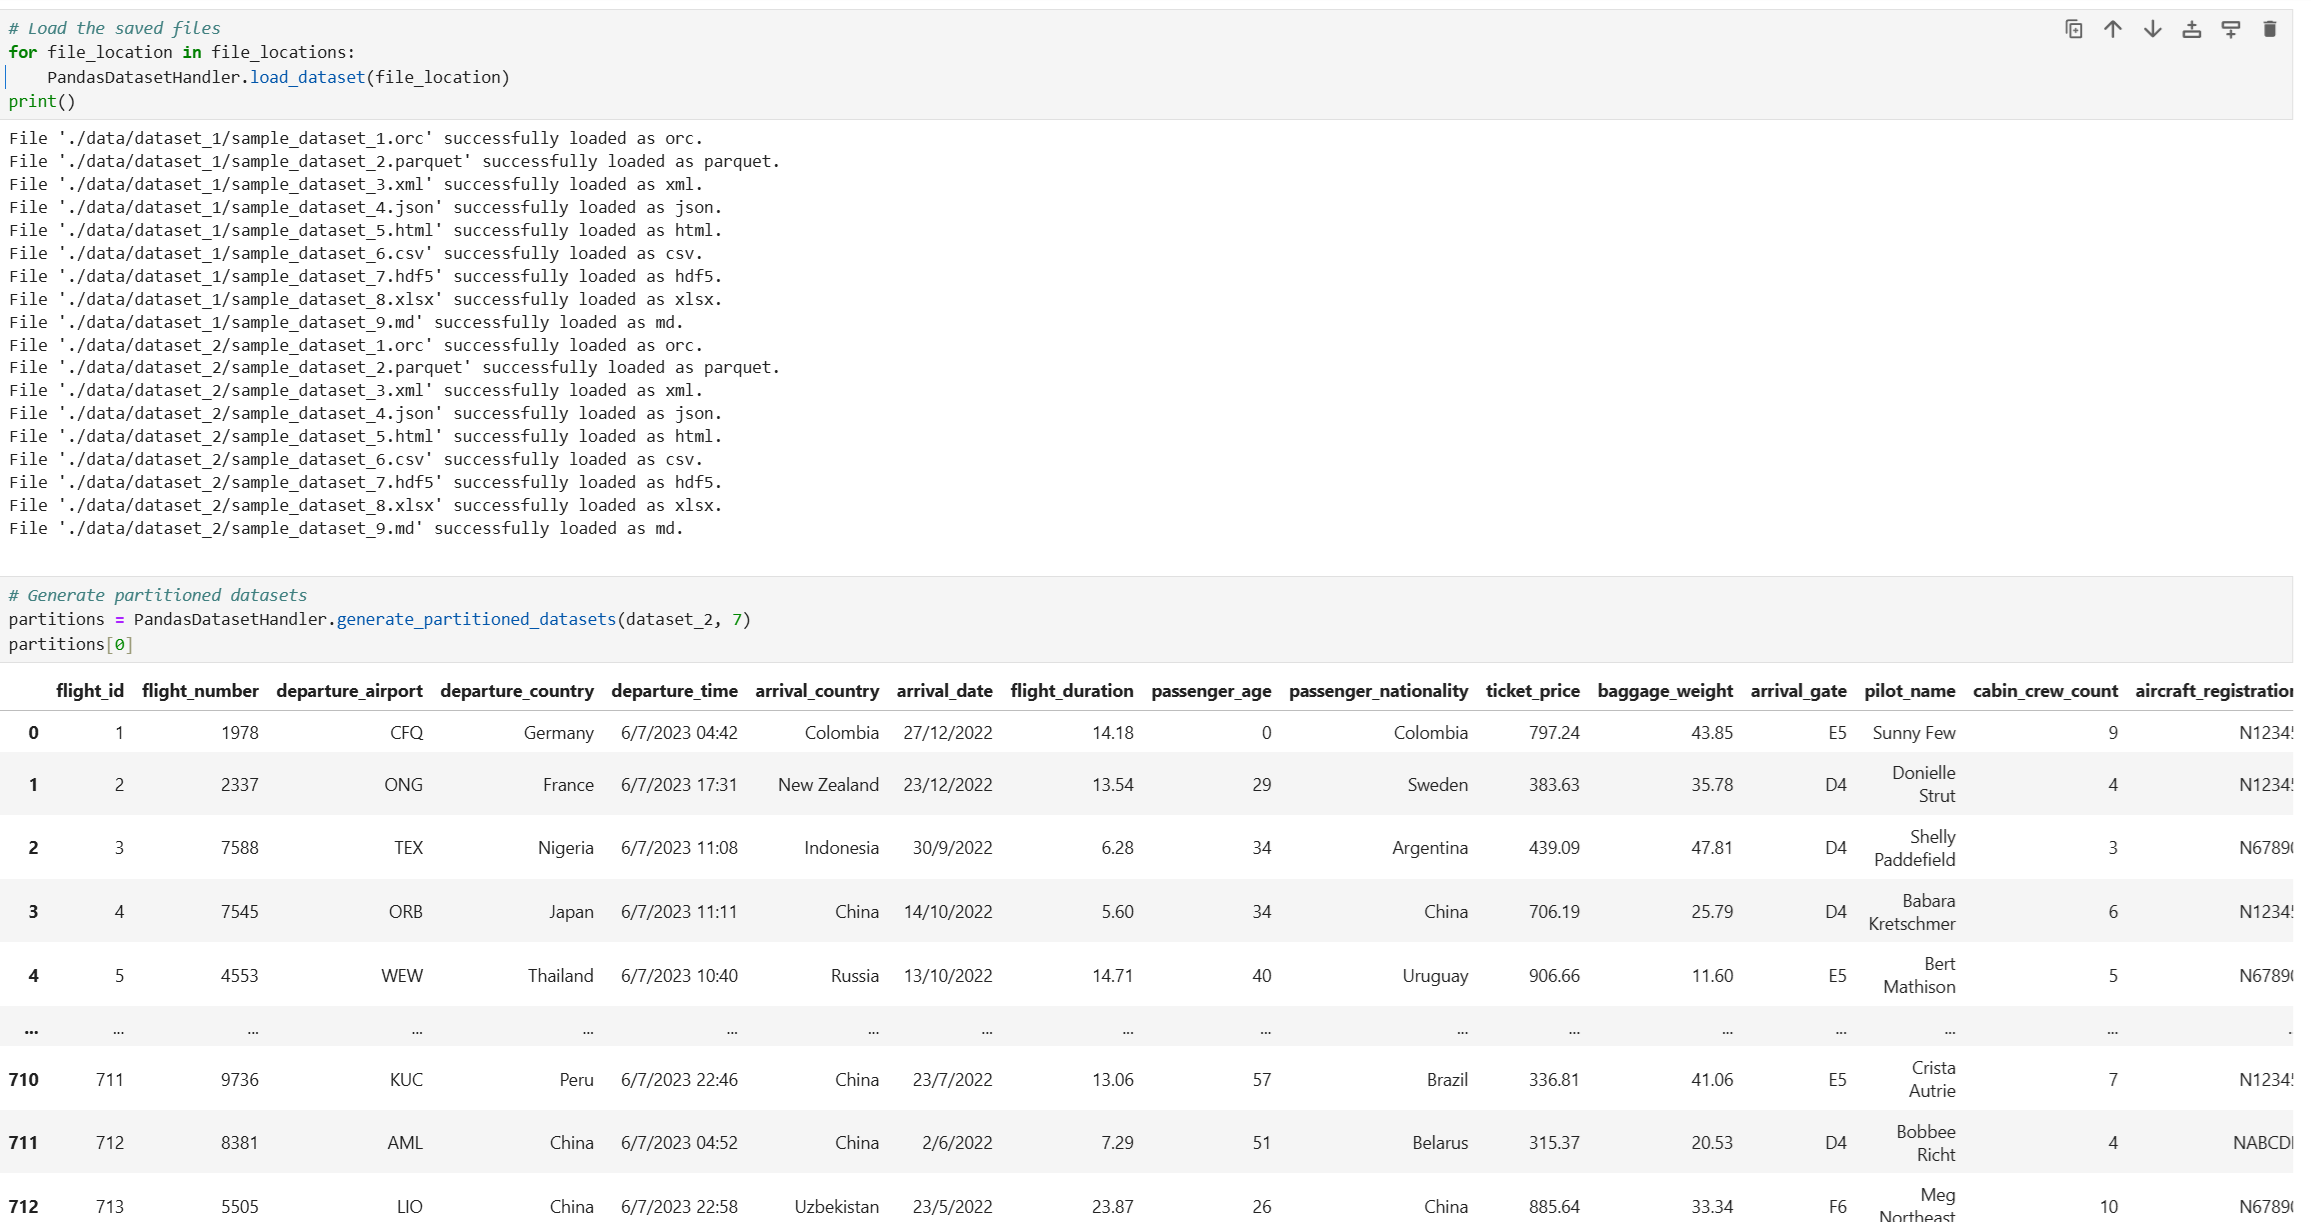Click the flight_id column header
Image resolution: width=2311 pixels, height=1222 pixels.
pos(90,691)
